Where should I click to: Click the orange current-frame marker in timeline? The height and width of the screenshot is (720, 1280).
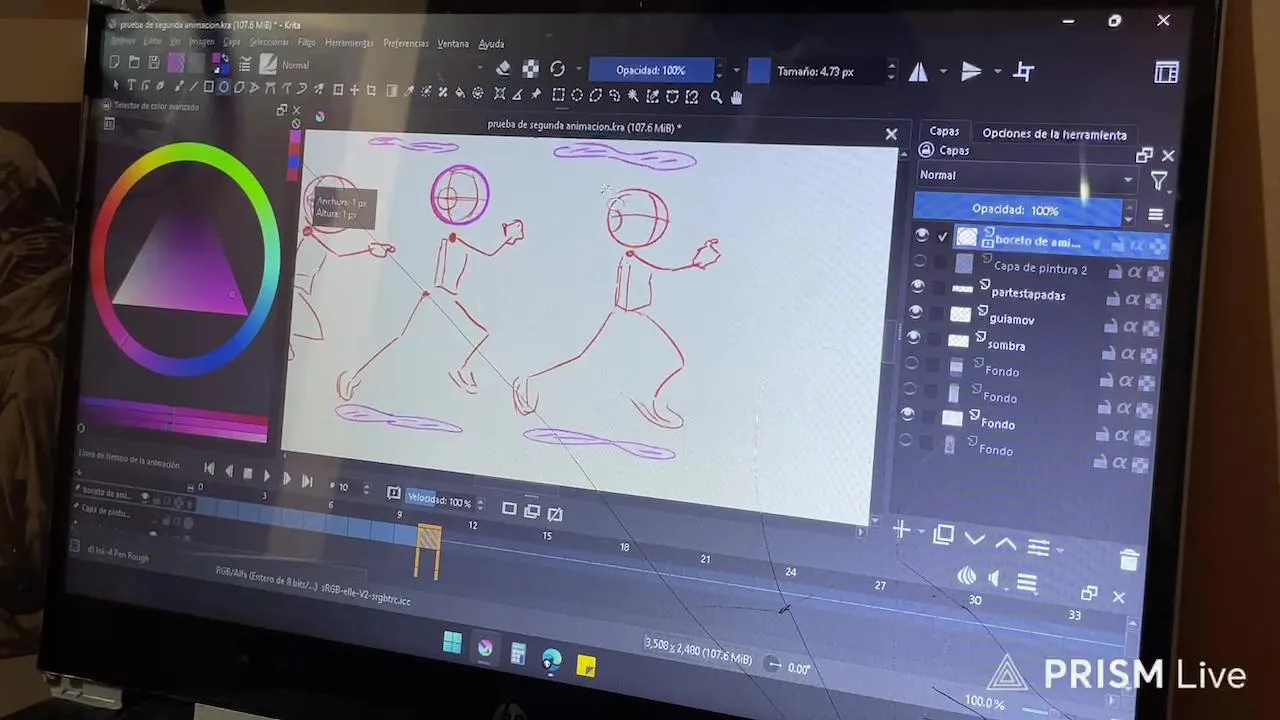428,551
